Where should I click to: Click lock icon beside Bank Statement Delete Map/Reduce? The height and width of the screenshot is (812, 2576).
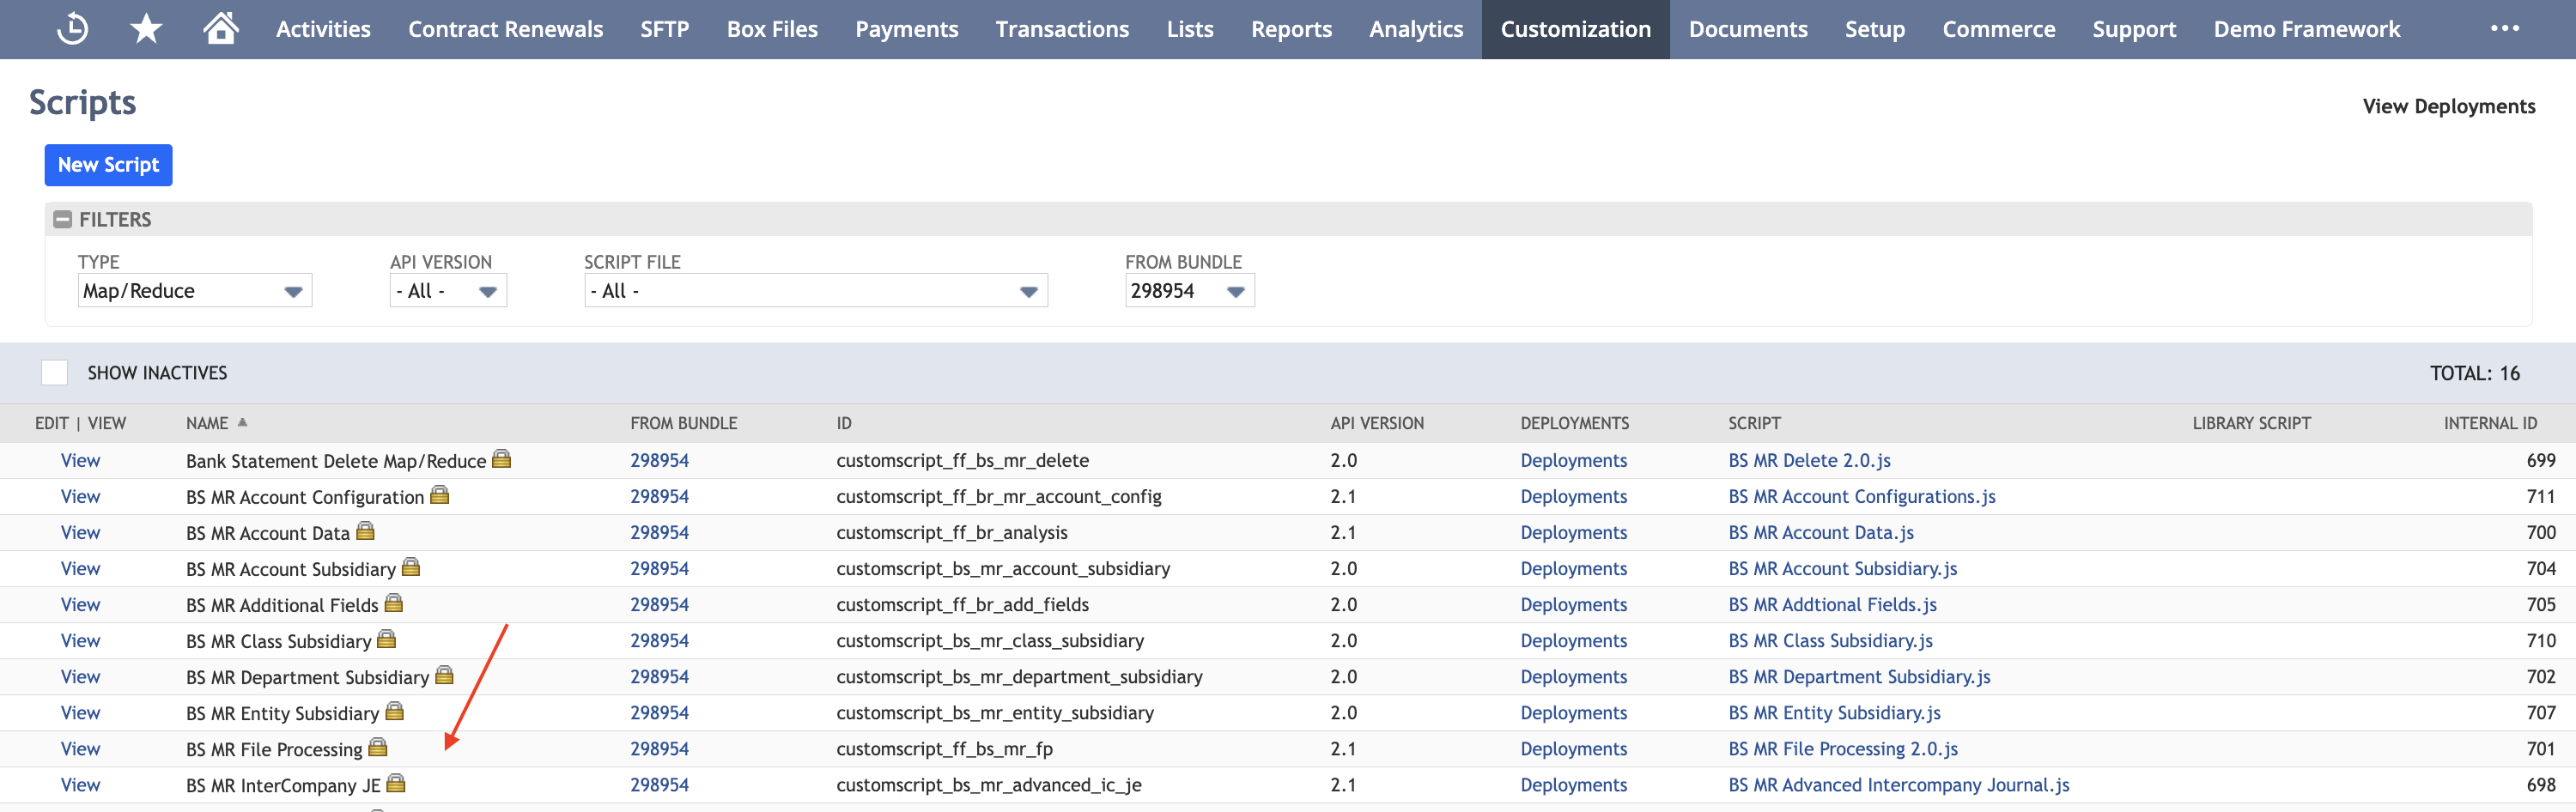pos(502,459)
